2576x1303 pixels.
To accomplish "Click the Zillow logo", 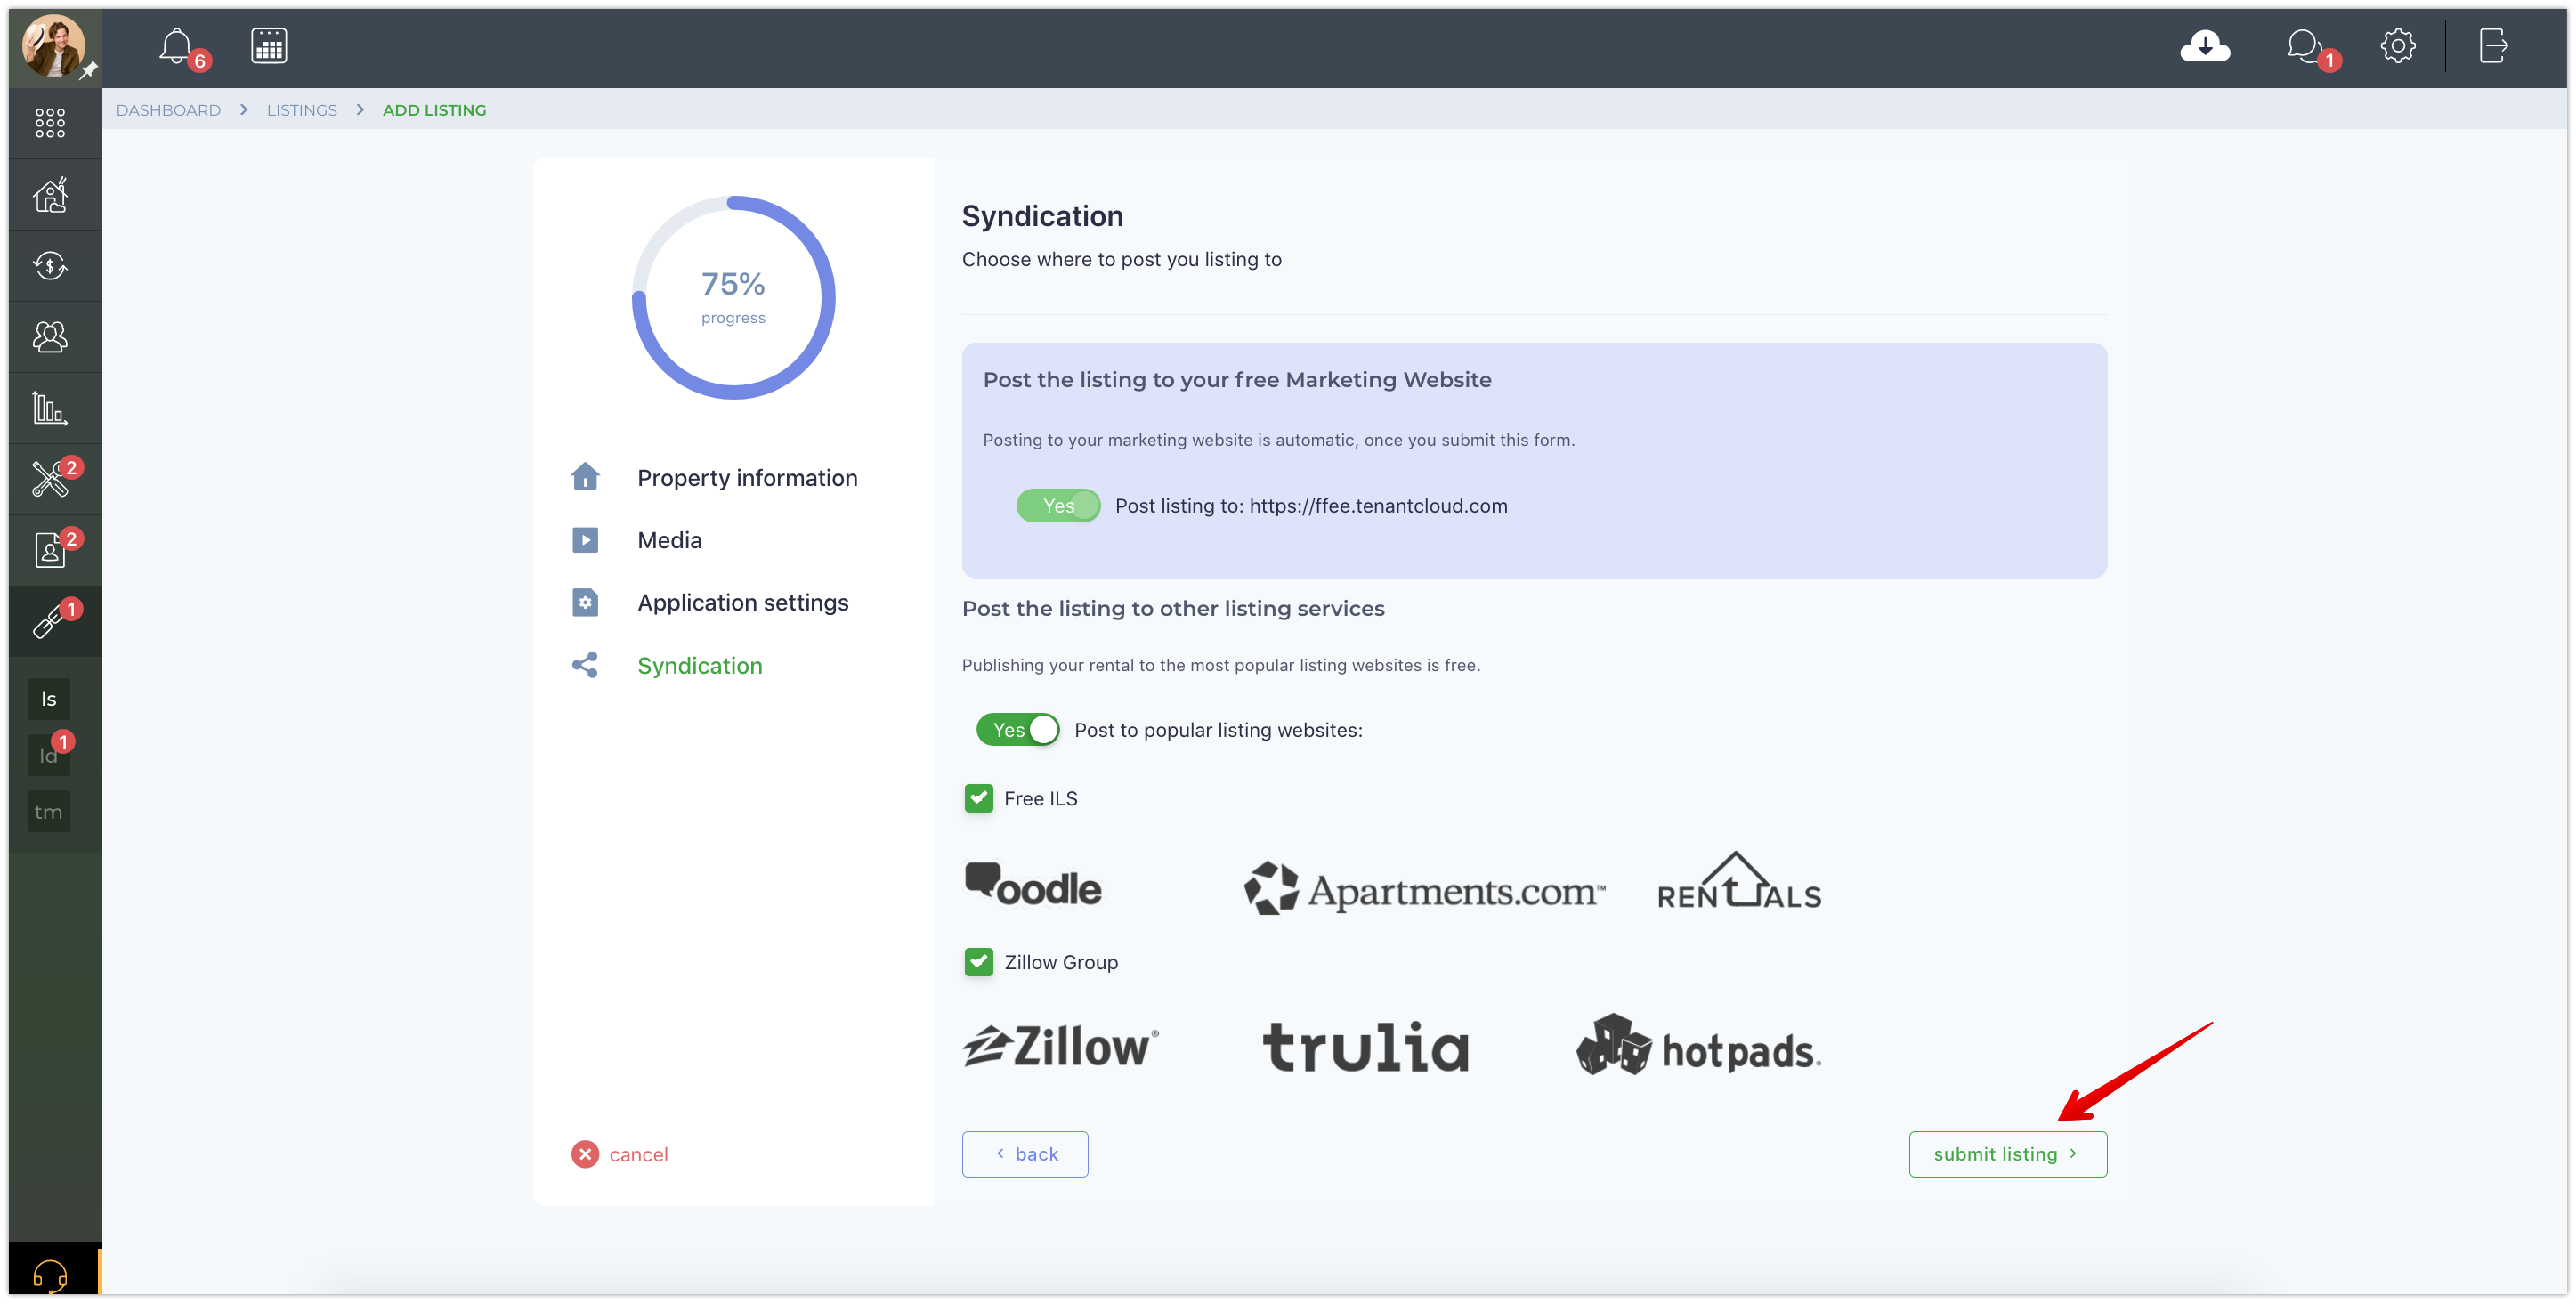I will (1061, 1047).
